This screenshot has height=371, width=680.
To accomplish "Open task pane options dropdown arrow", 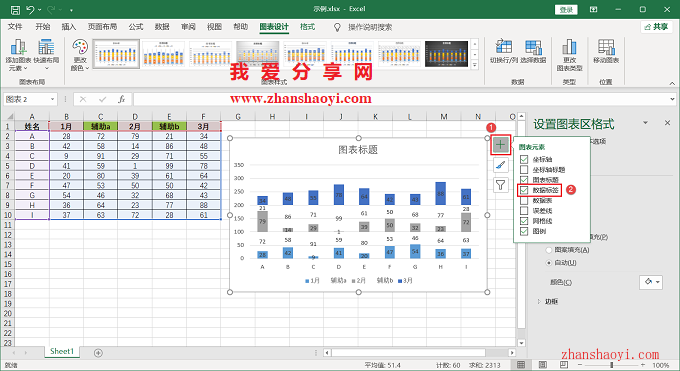I will point(645,123).
